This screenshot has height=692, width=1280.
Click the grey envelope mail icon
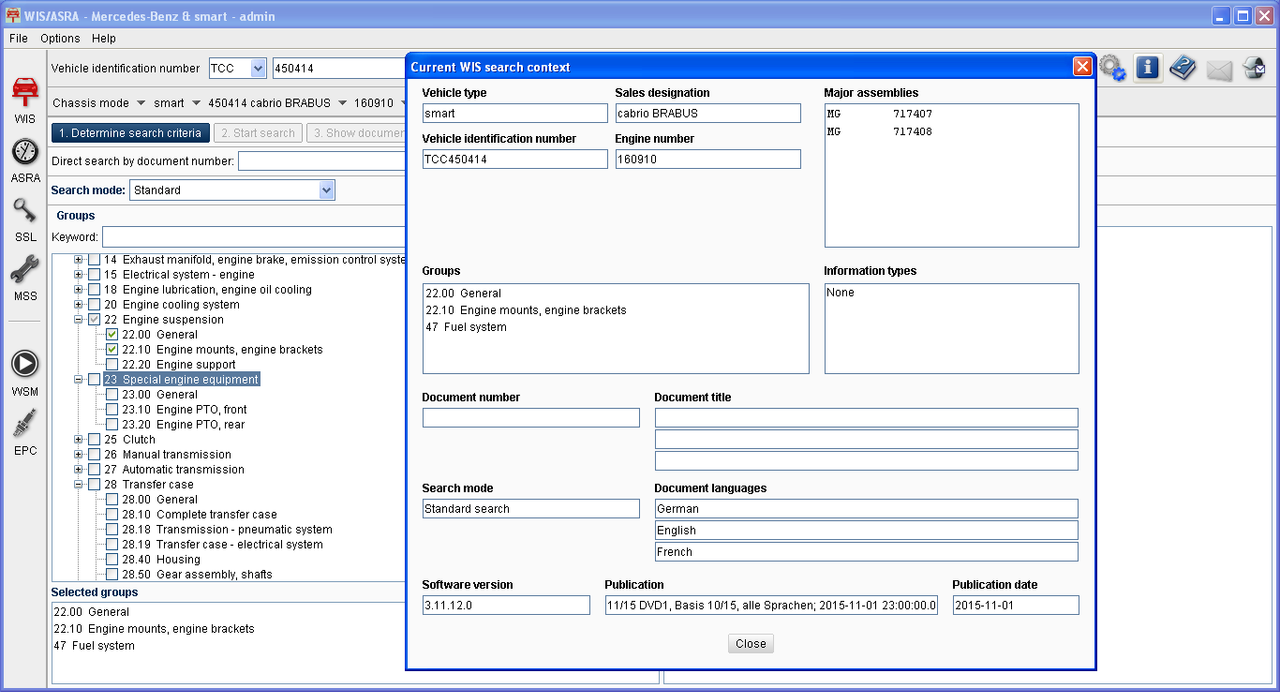1219,69
